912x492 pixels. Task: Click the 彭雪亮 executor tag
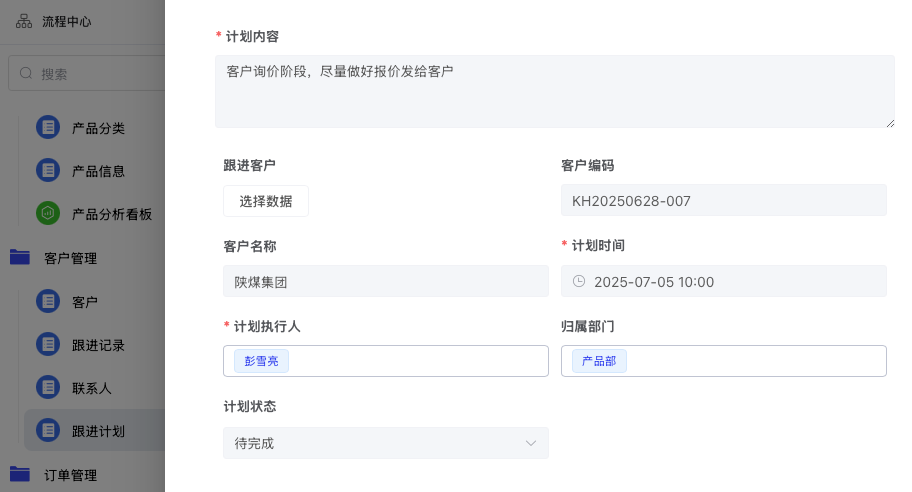click(261, 361)
